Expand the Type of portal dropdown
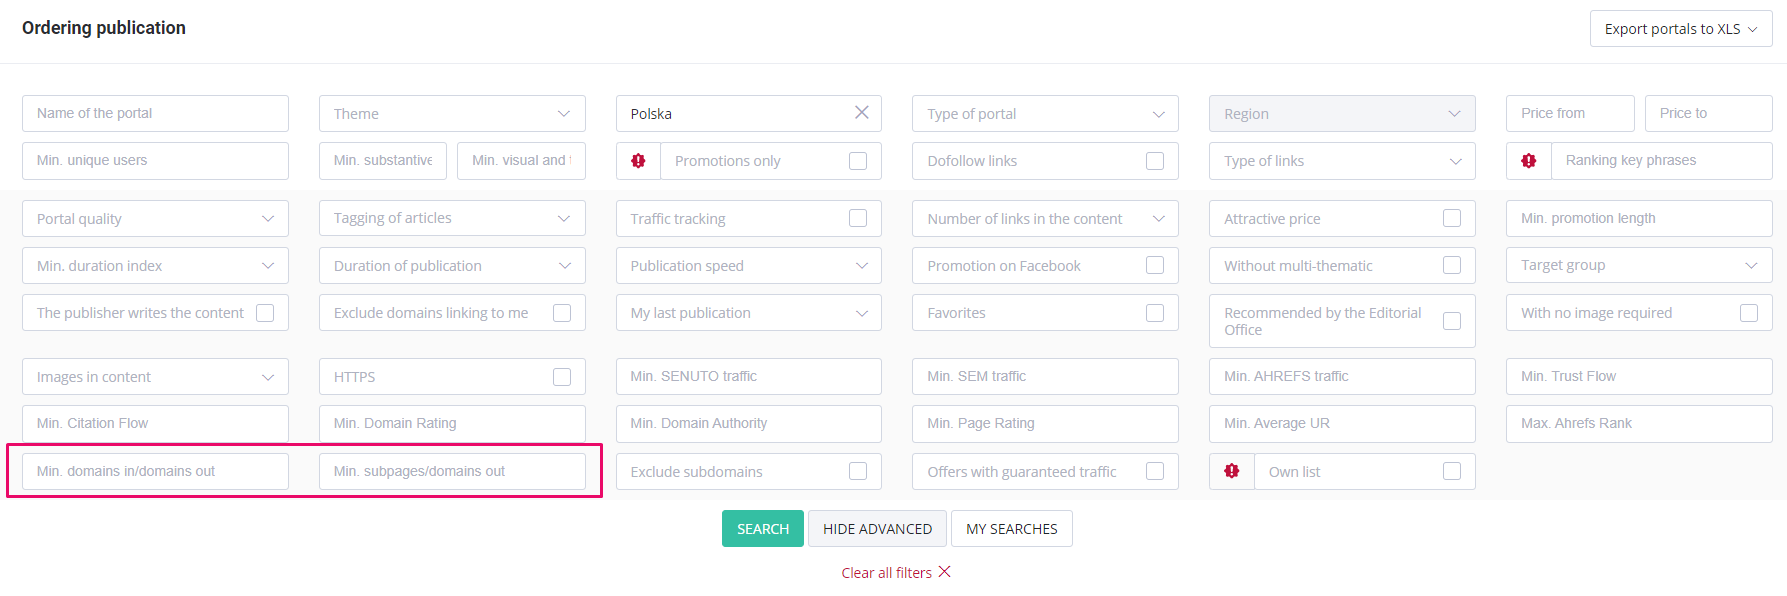1787x596 pixels. pyautogui.click(x=1045, y=114)
